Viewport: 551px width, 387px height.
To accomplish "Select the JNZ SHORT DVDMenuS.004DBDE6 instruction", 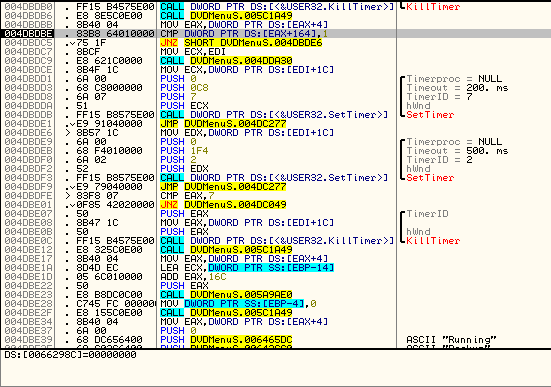I will 241,43.
